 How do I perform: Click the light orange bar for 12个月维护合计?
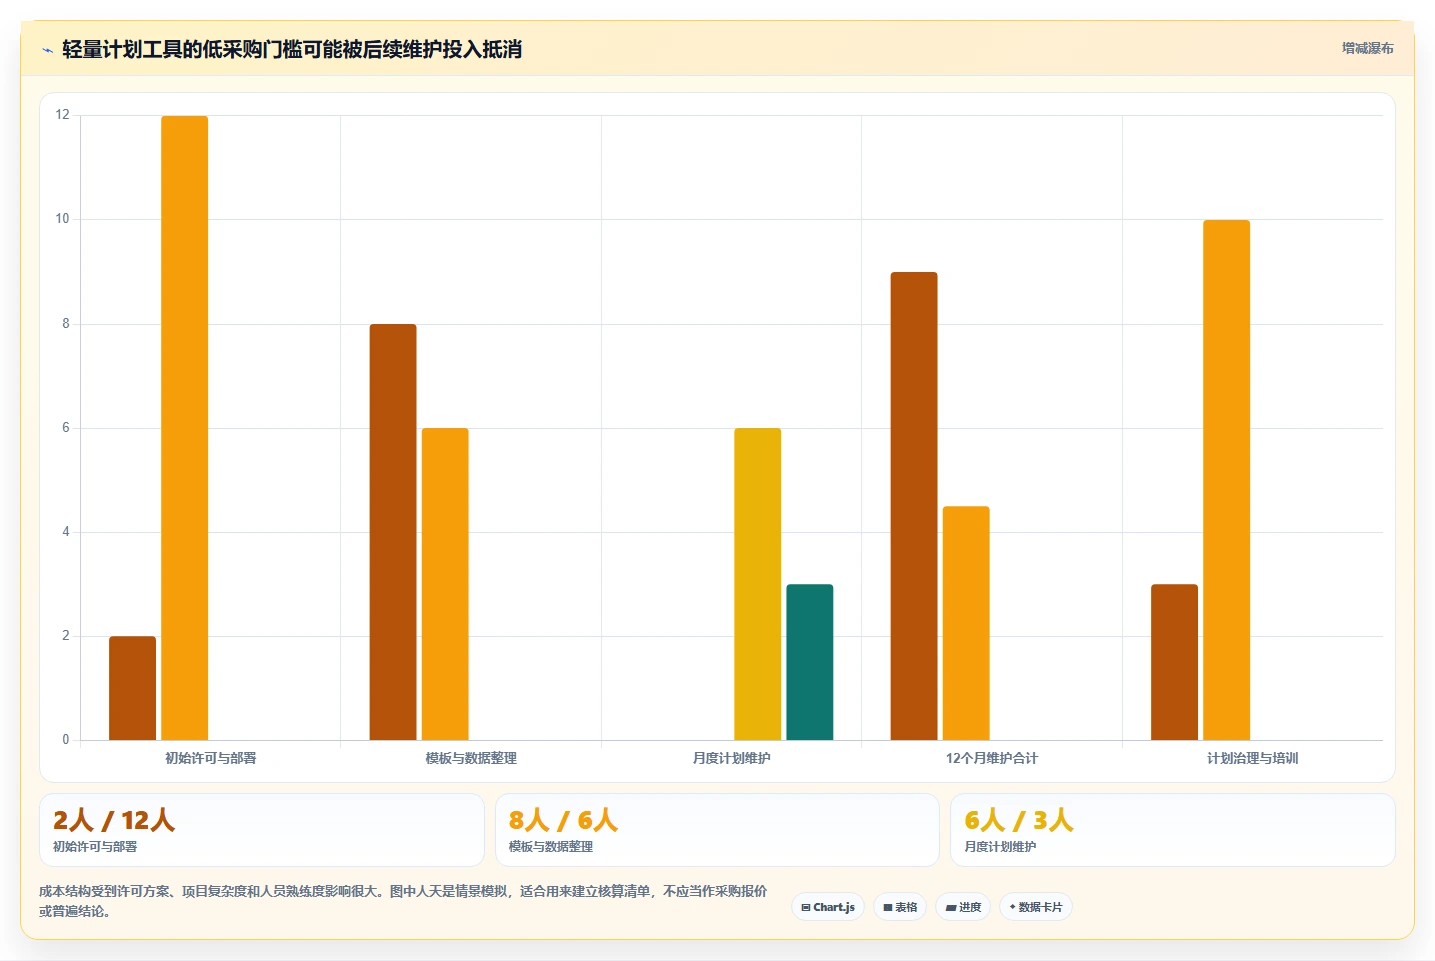[x=966, y=623]
